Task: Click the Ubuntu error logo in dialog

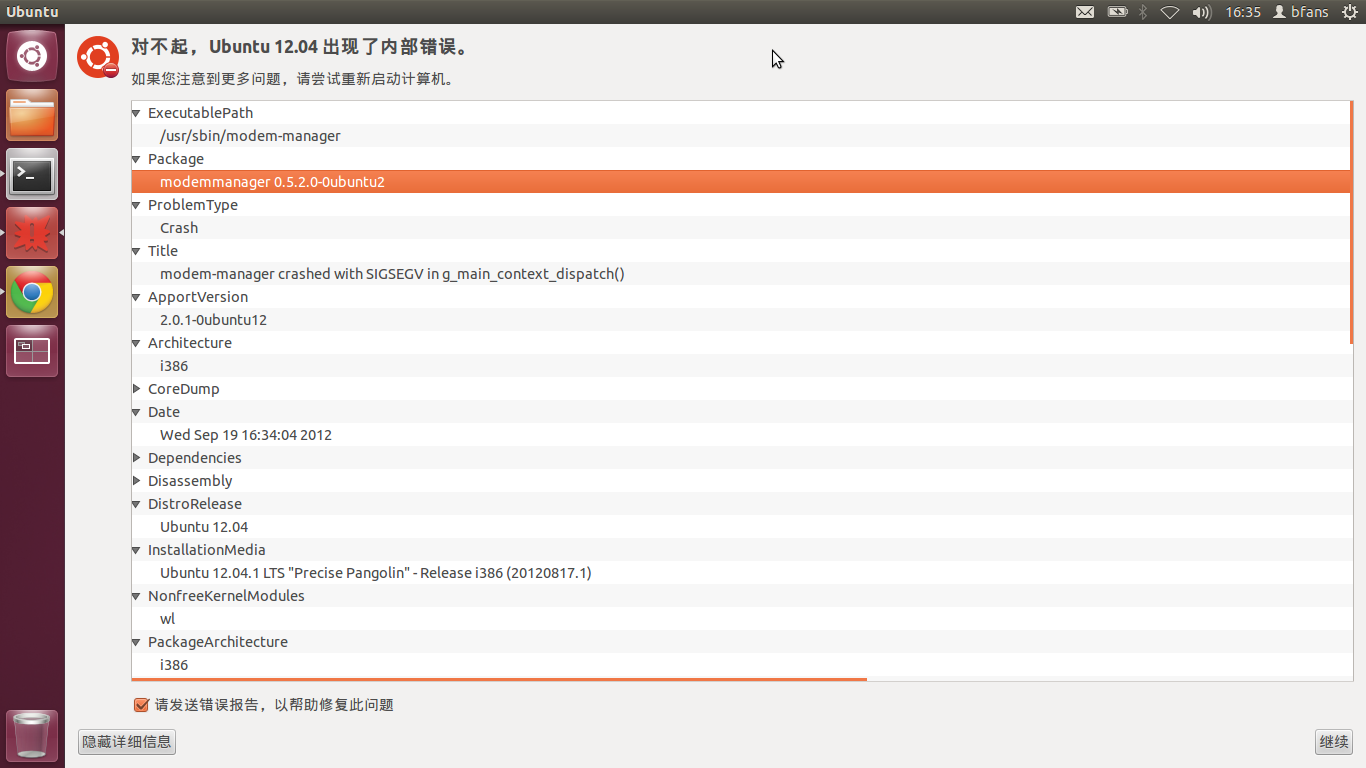Action: (x=98, y=57)
